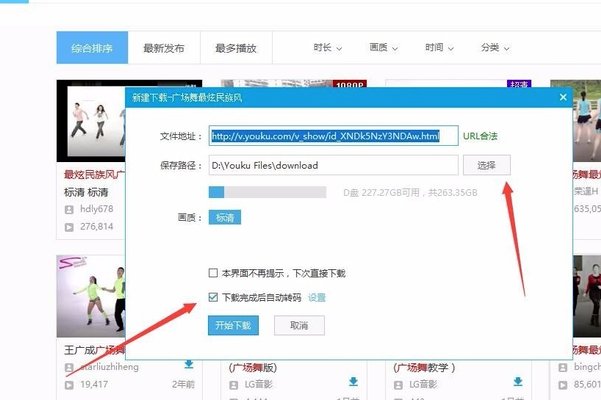Click the 2年前 upload date text
This screenshot has width=601, height=400.
point(183,384)
